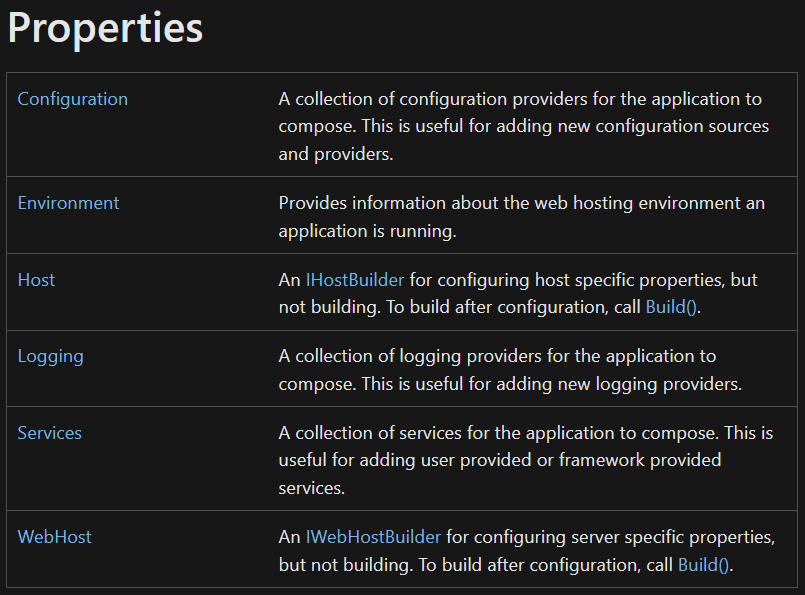Click 'useful for adding new logging providers' sentence
This screenshot has width=805, height=595.
551,384
